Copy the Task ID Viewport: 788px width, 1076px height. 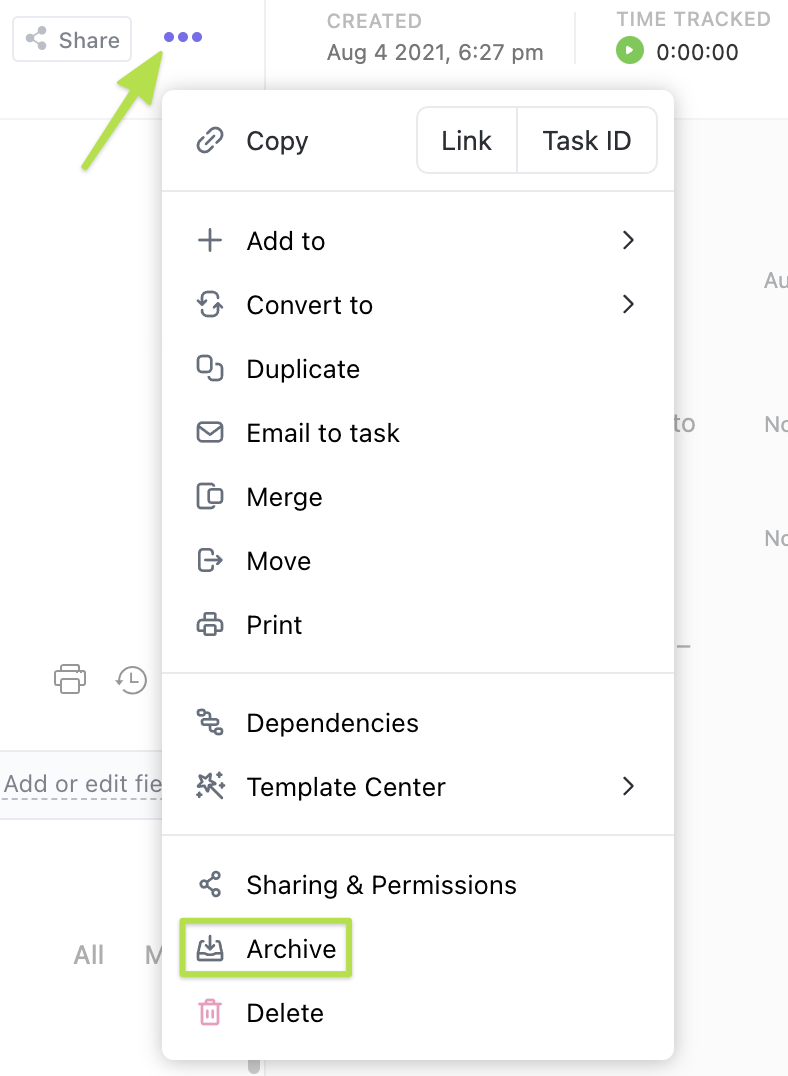pos(587,141)
